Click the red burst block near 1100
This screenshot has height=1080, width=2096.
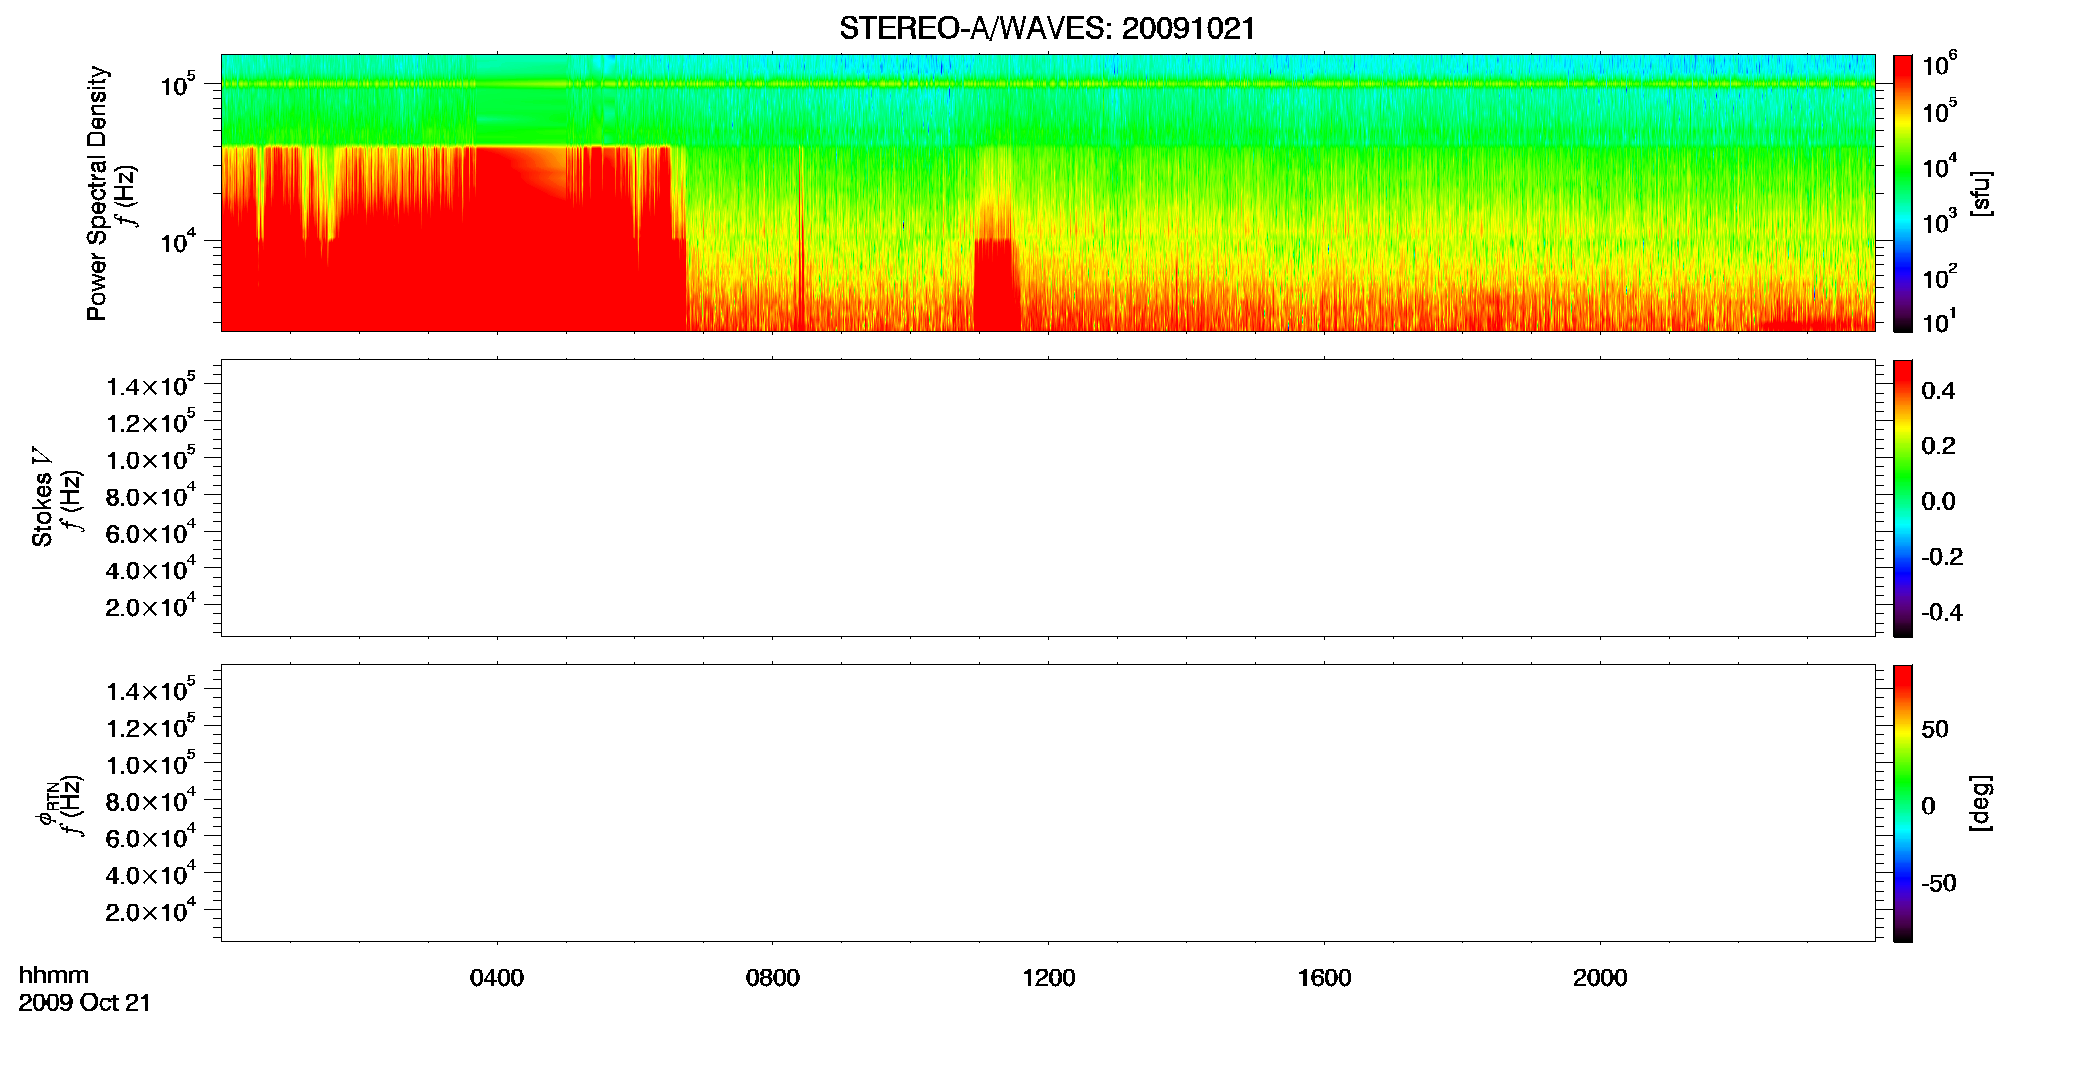tap(995, 285)
